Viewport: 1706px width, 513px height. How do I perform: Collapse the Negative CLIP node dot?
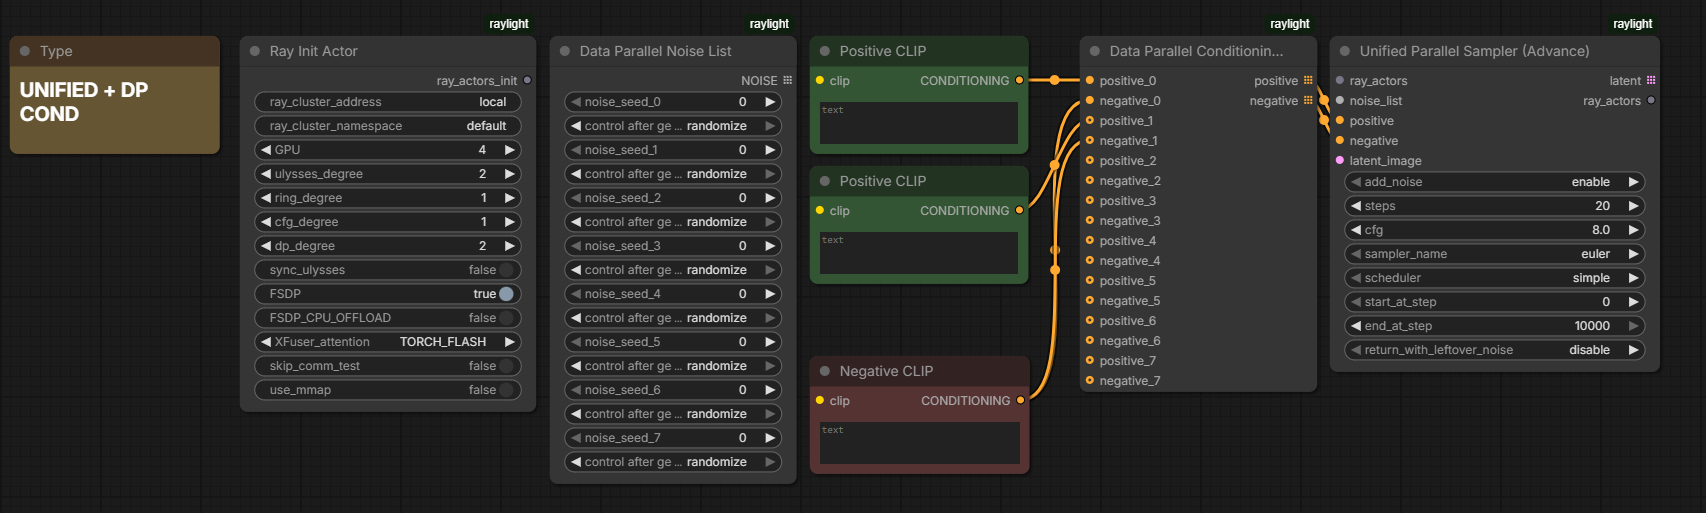pos(825,371)
